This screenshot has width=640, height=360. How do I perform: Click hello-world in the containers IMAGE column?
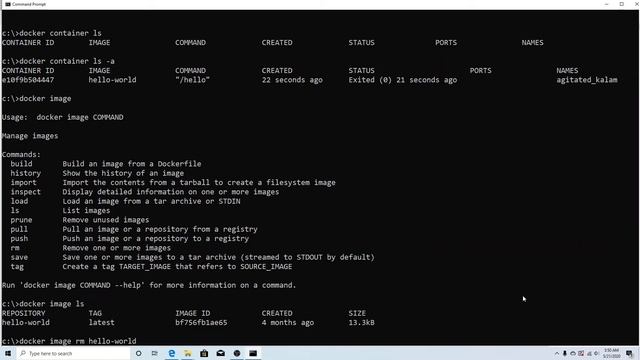point(112,80)
